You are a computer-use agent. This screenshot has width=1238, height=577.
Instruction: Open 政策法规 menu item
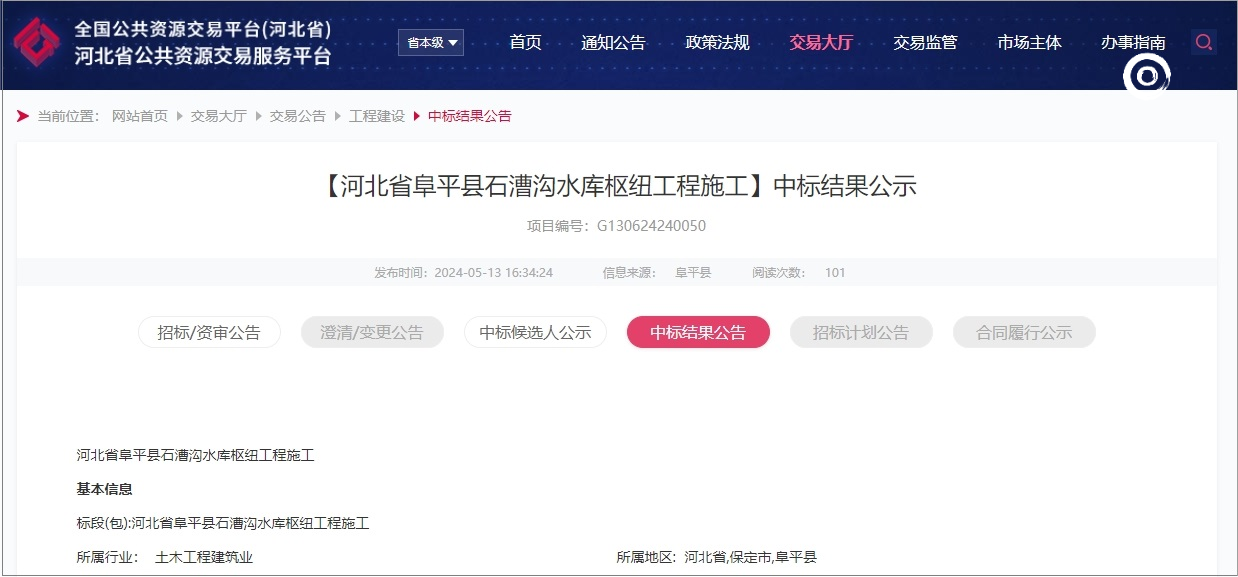coord(717,42)
